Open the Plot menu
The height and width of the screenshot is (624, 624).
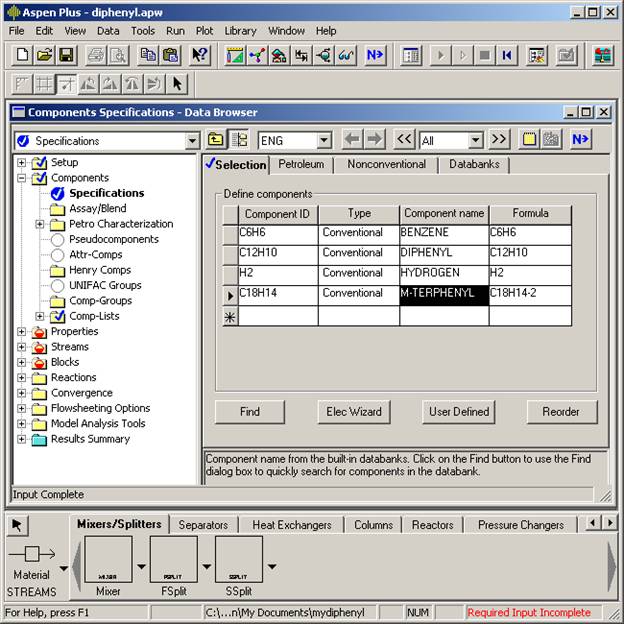point(204,31)
